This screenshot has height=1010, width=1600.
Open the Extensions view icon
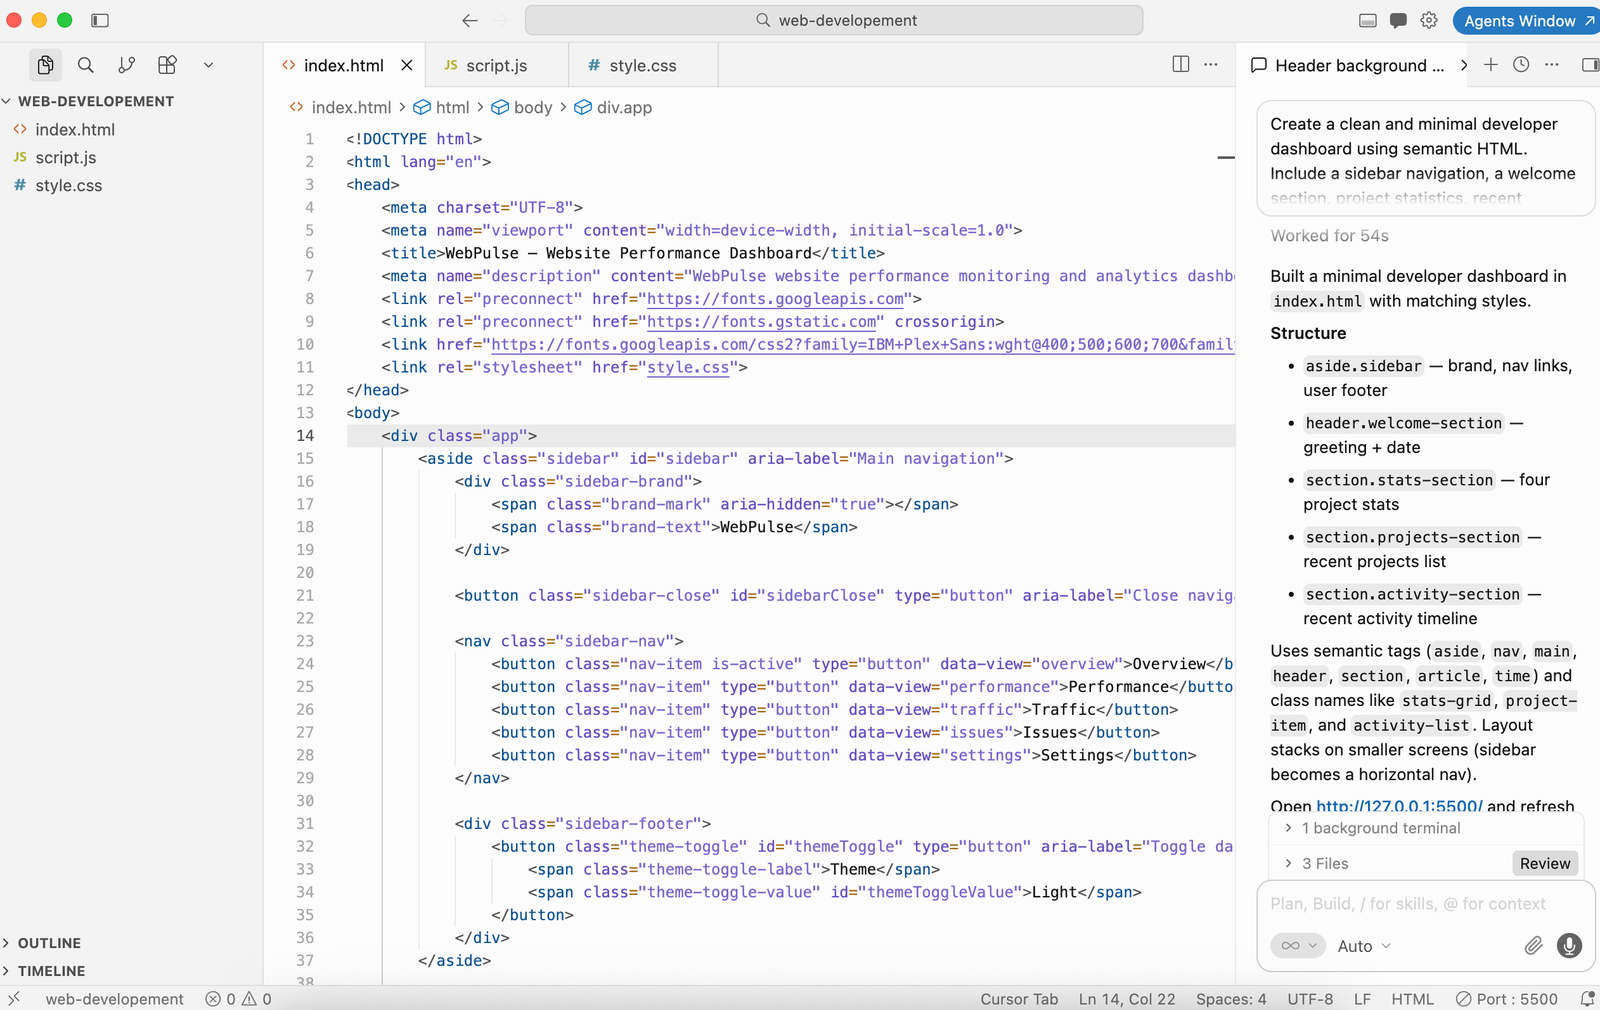[168, 65]
